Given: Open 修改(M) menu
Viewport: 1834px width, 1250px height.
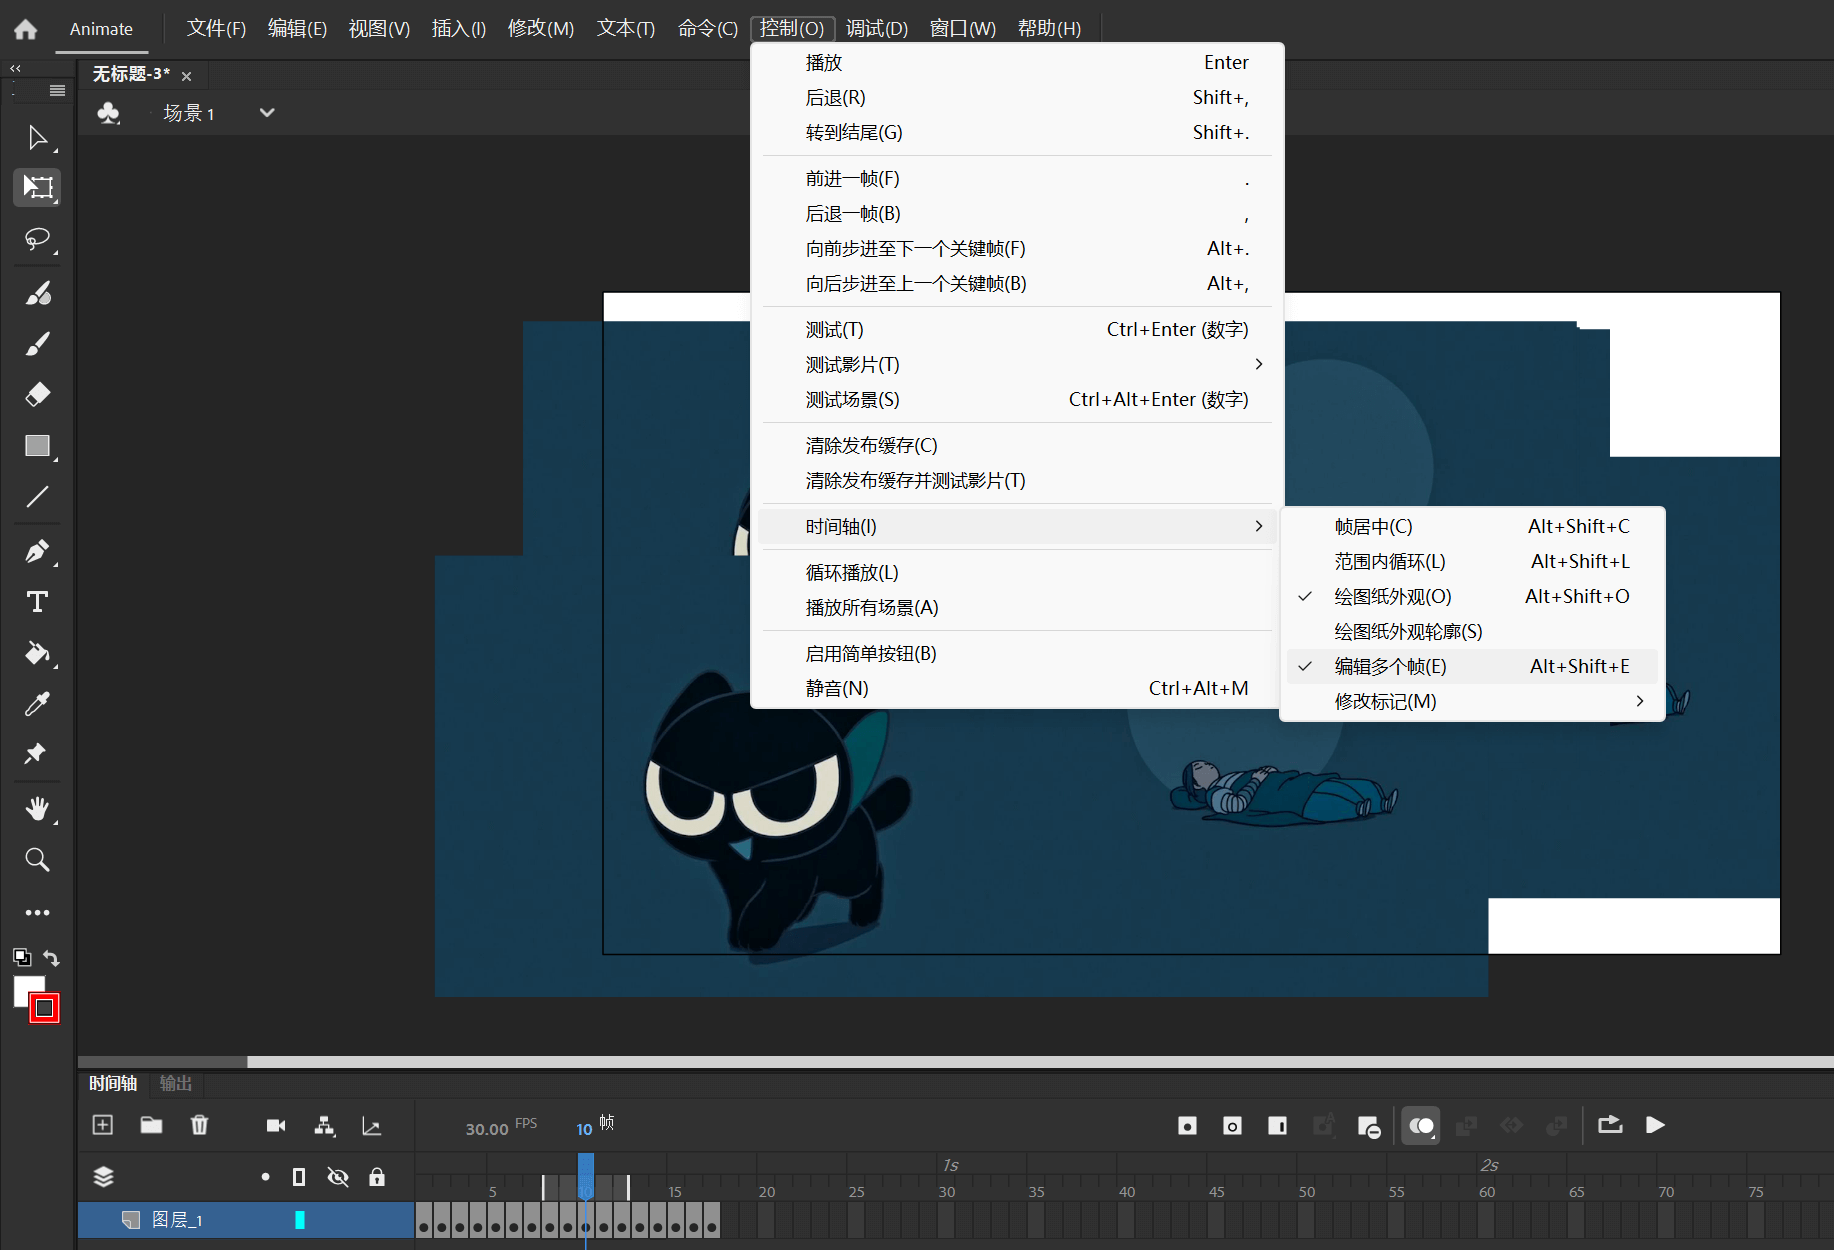Looking at the screenshot, I should click(x=541, y=29).
